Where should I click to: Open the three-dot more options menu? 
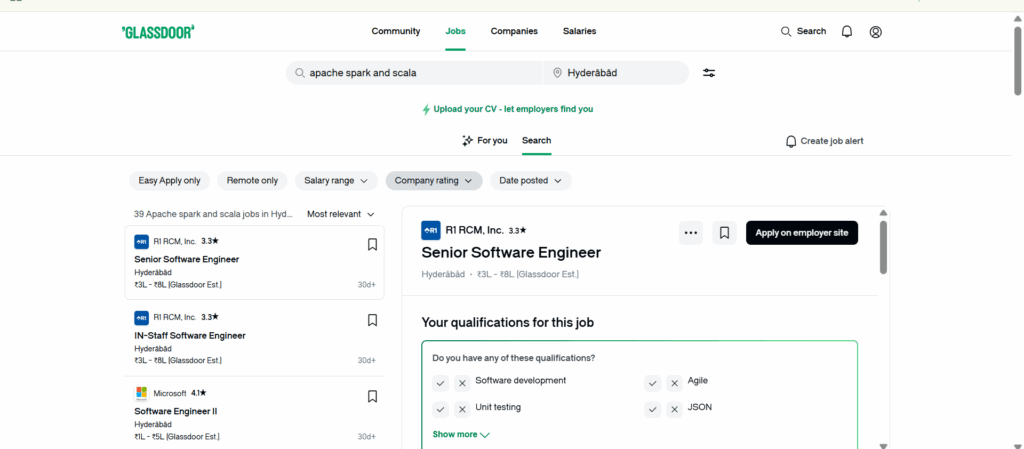[691, 233]
